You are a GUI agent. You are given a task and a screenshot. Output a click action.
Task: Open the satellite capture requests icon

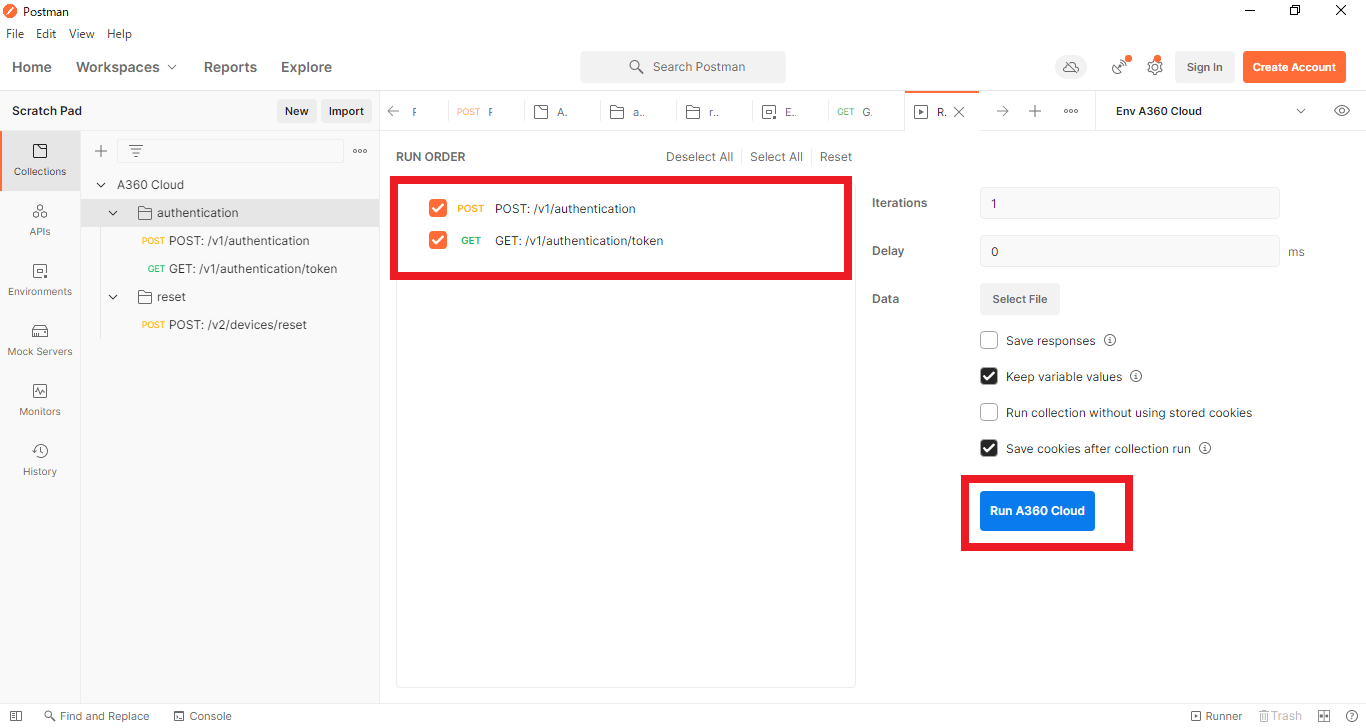(1121, 67)
